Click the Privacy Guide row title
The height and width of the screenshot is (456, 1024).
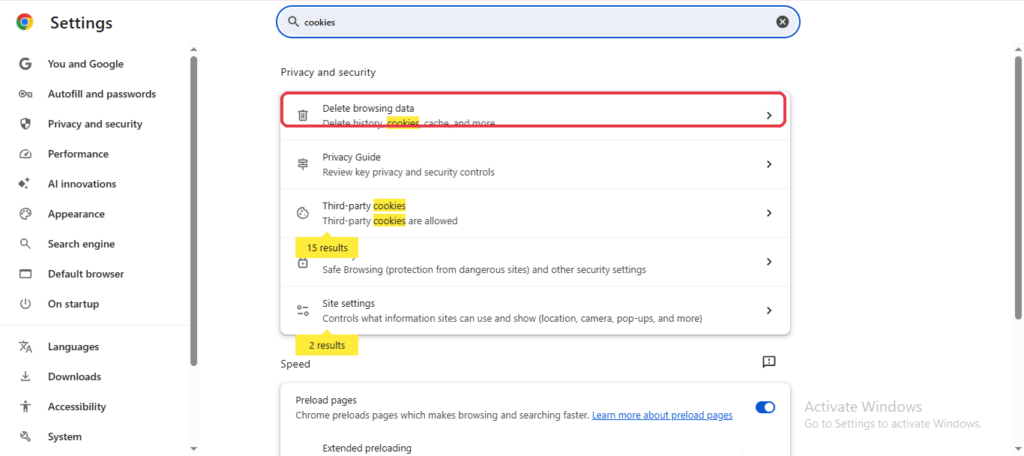pos(351,157)
